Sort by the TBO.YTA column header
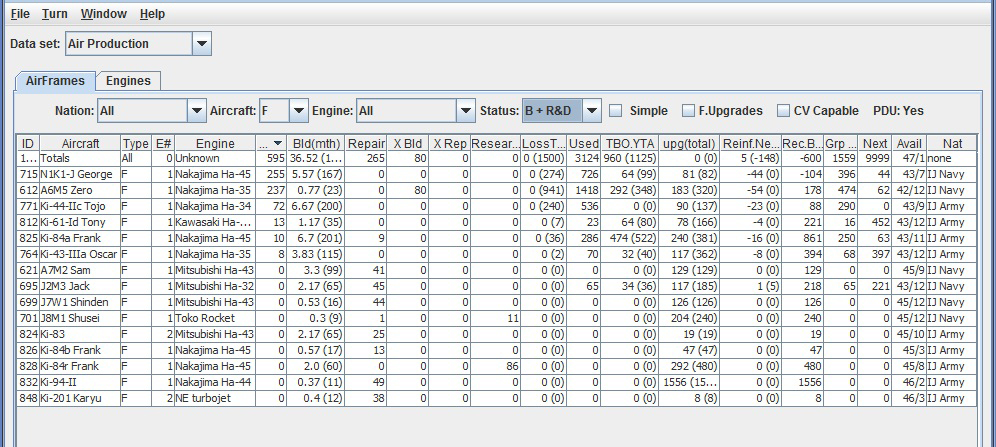Screen dimensions: 996x447 629,143
